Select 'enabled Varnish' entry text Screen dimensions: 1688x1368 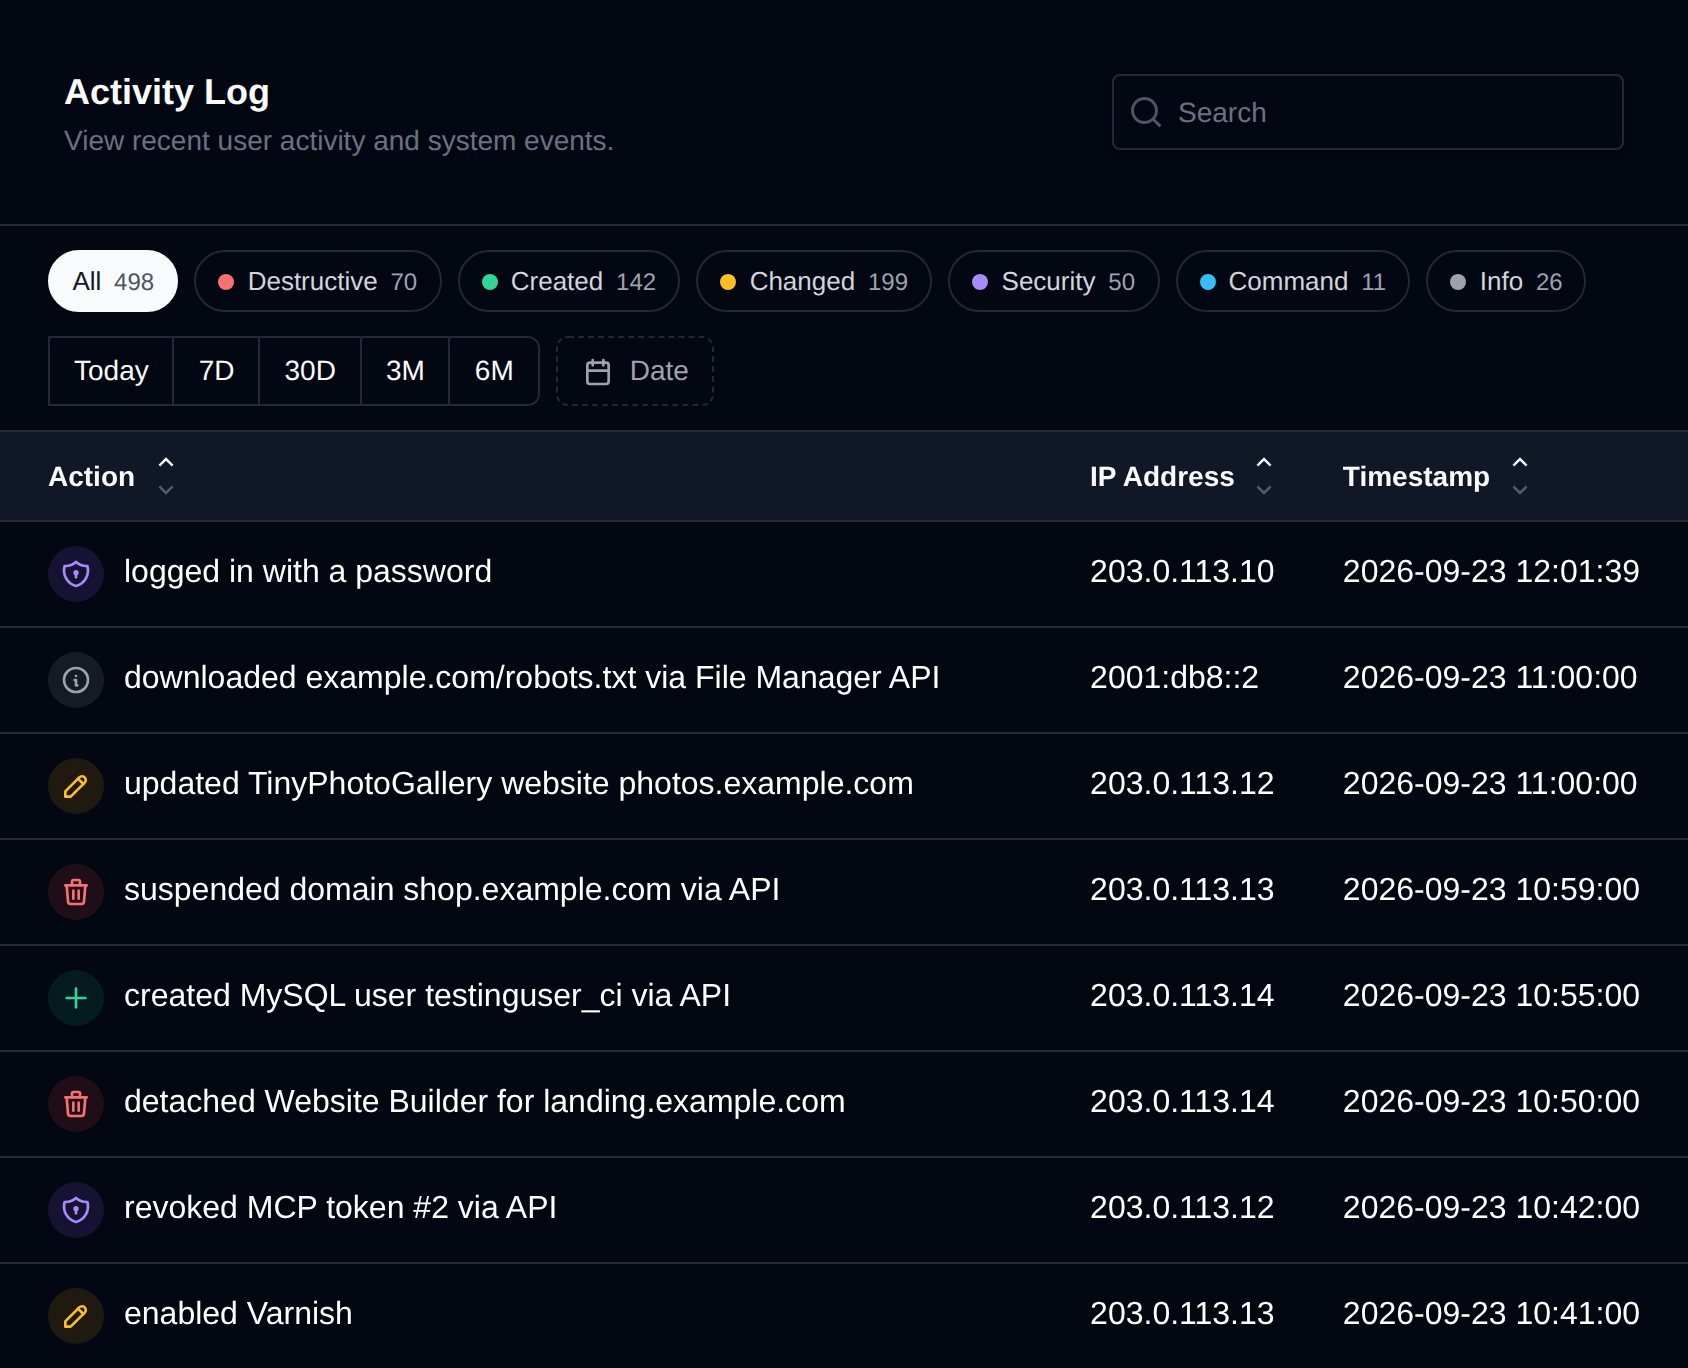[x=238, y=1313]
